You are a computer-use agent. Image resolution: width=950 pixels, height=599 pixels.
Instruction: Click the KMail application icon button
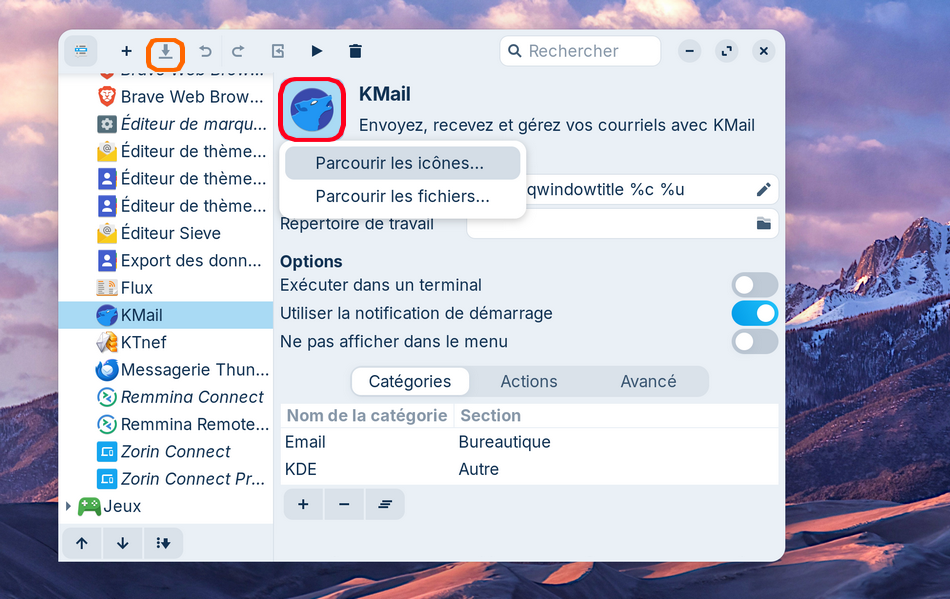point(312,109)
